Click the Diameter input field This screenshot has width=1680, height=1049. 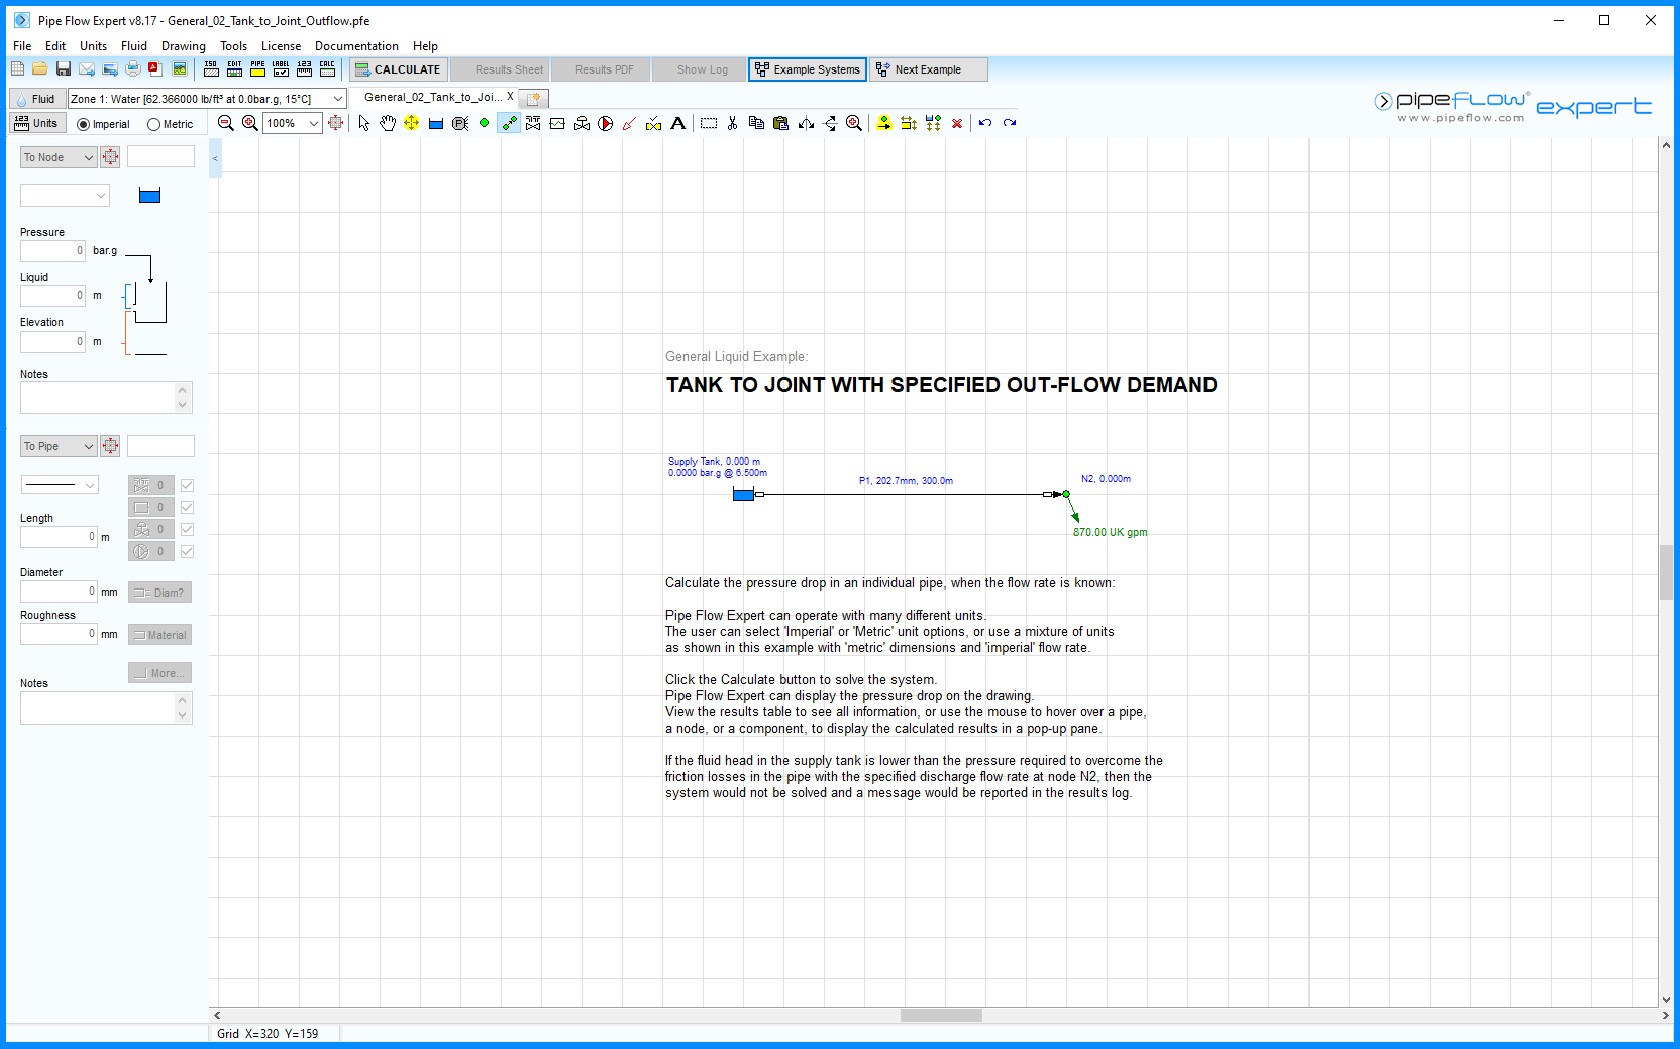[x=58, y=592]
